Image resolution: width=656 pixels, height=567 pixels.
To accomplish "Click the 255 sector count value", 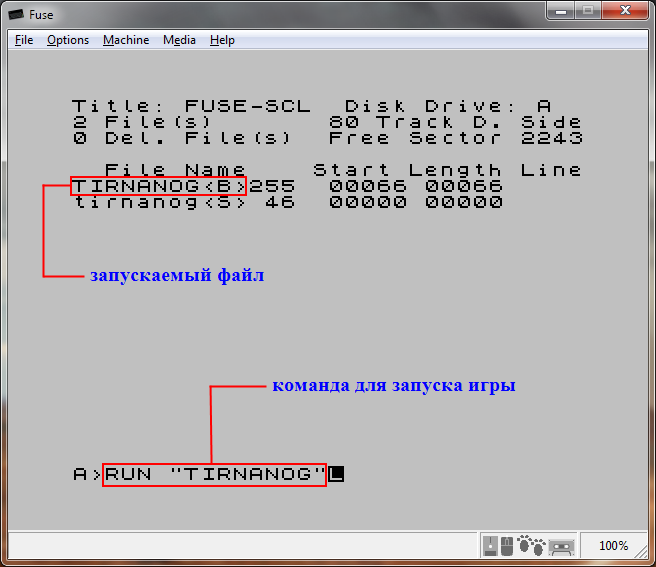I will pyautogui.click(x=272, y=186).
